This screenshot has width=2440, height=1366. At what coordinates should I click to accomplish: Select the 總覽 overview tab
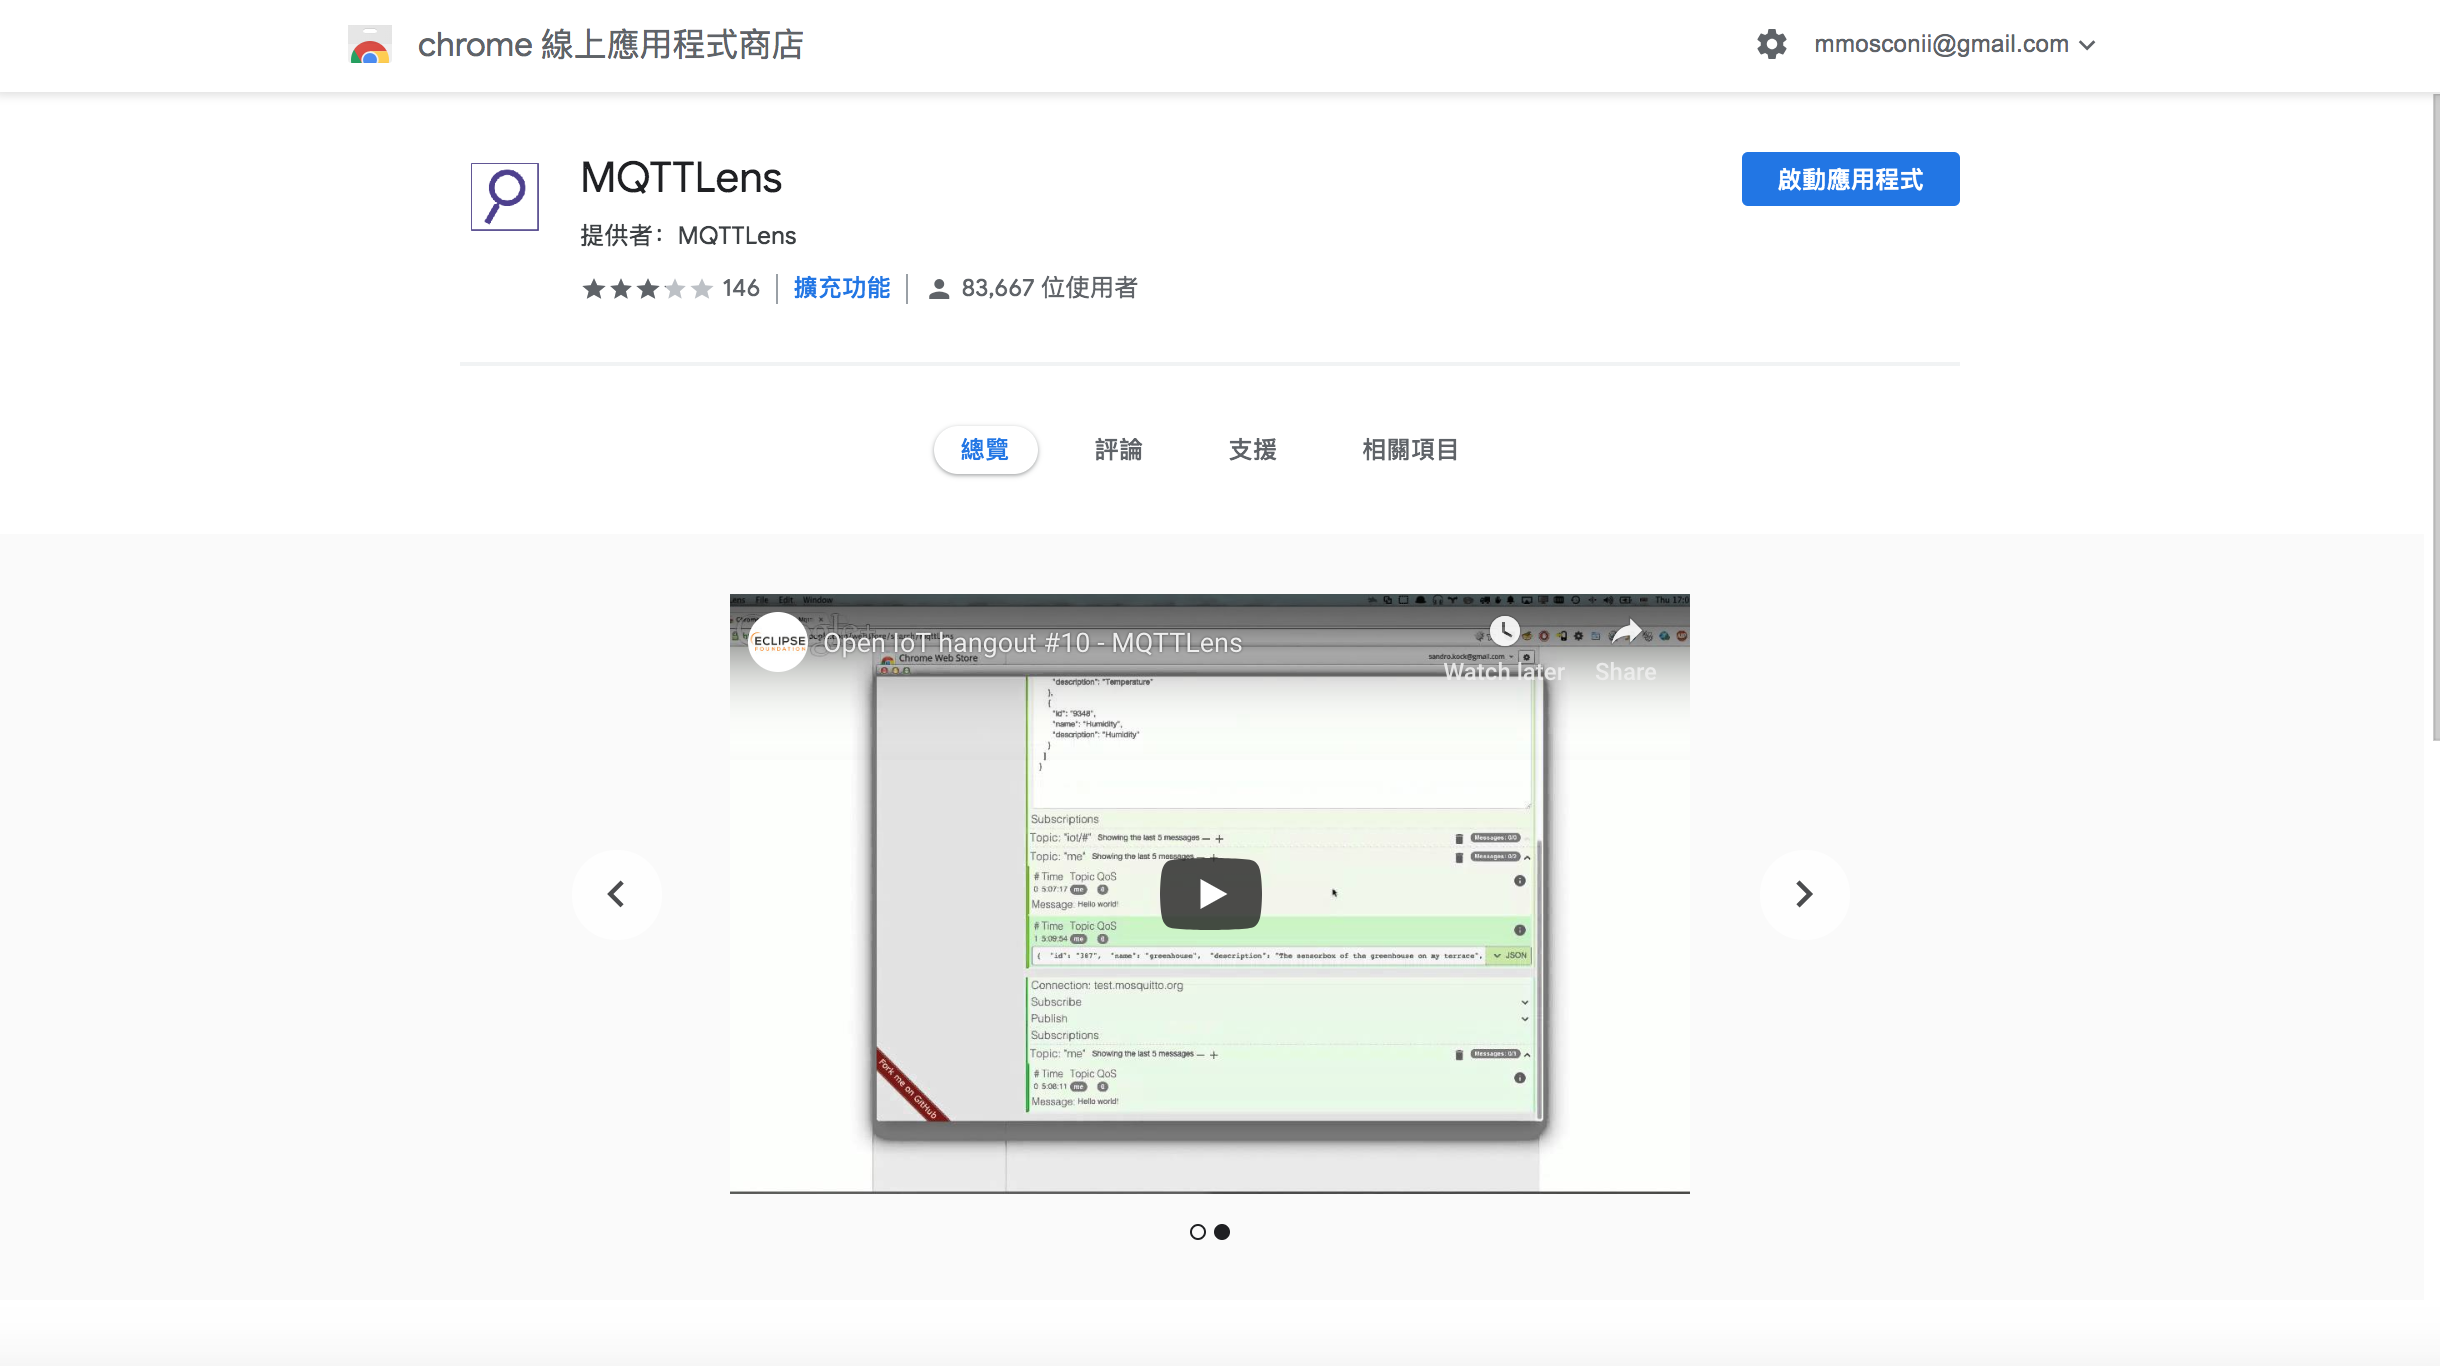pos(985,450)
